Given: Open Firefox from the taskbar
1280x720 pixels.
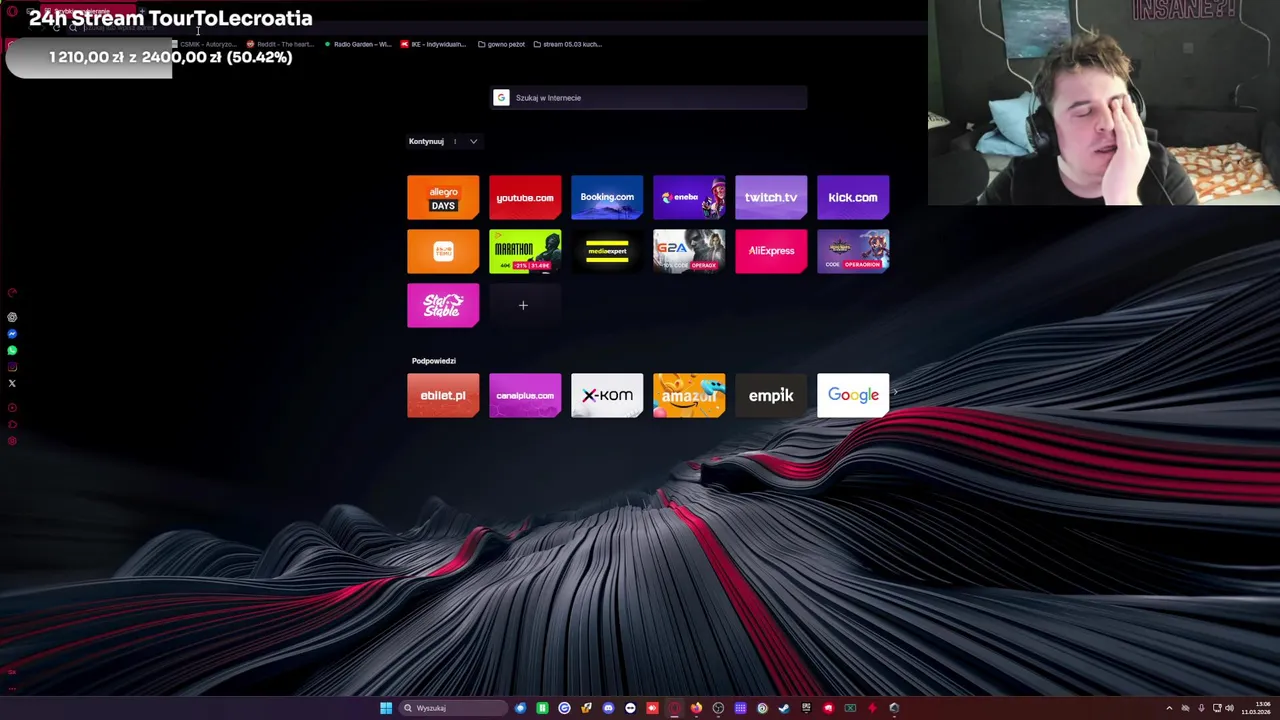Looking at the screenshot, I should pos(697,708).
